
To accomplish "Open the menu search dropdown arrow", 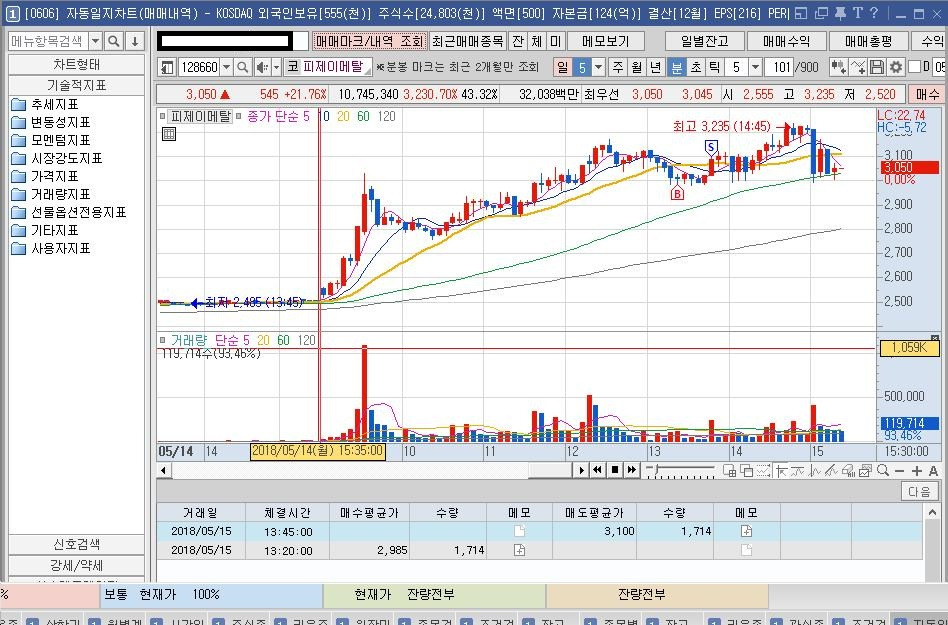I will click(96, 41).
